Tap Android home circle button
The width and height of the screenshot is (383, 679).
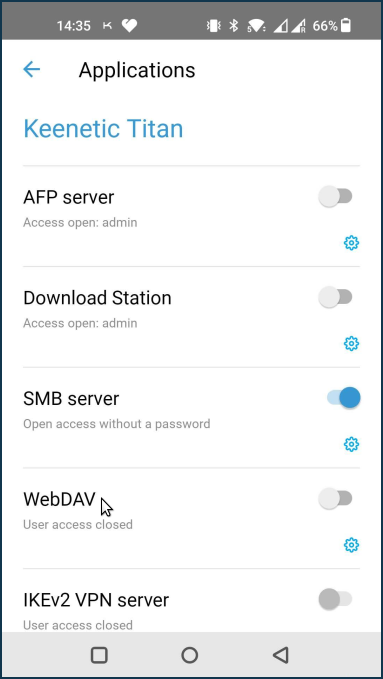tap(190, 655)
